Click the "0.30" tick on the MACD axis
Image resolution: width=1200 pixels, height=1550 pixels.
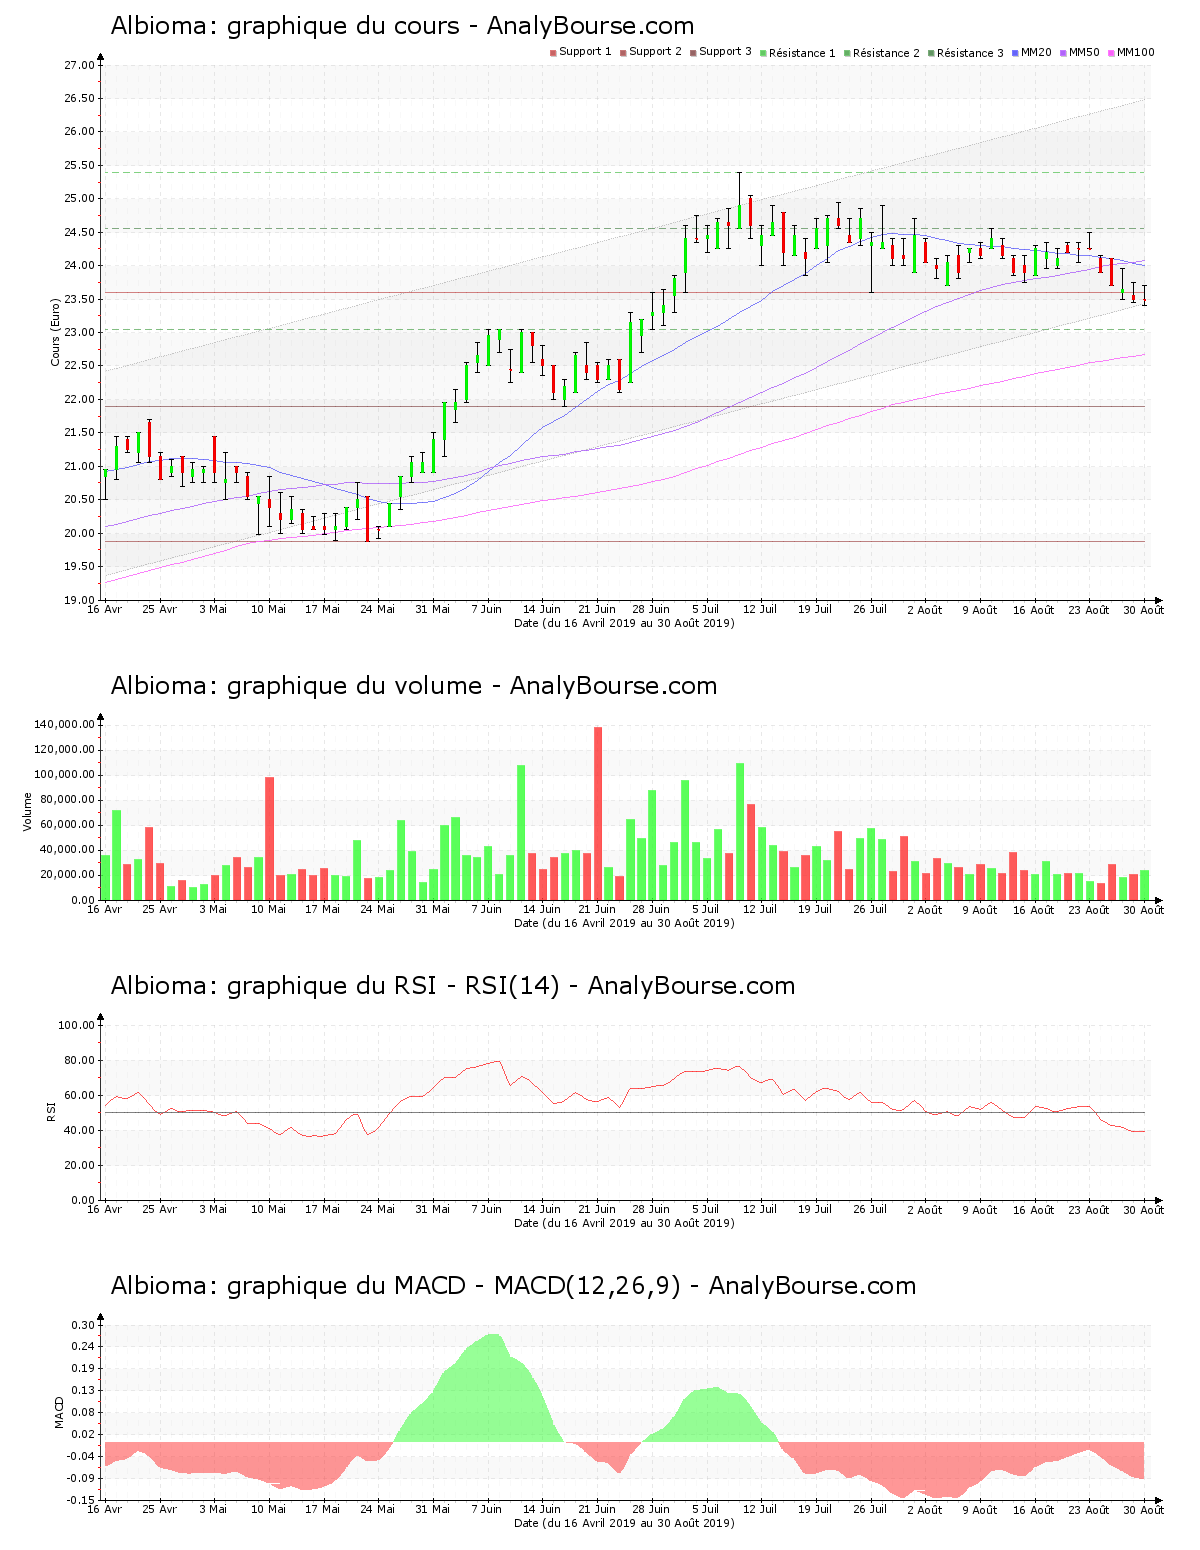click(x=83, y=1325)
